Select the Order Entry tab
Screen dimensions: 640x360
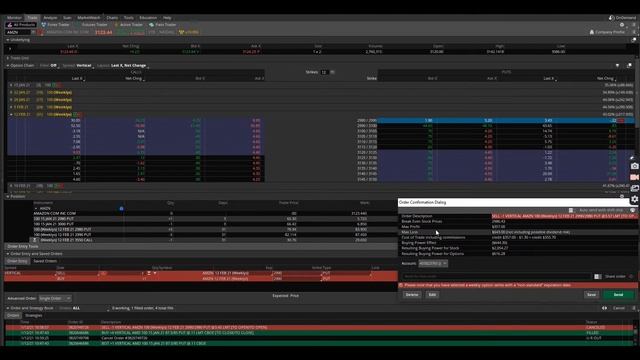click(x=17, y=261)
